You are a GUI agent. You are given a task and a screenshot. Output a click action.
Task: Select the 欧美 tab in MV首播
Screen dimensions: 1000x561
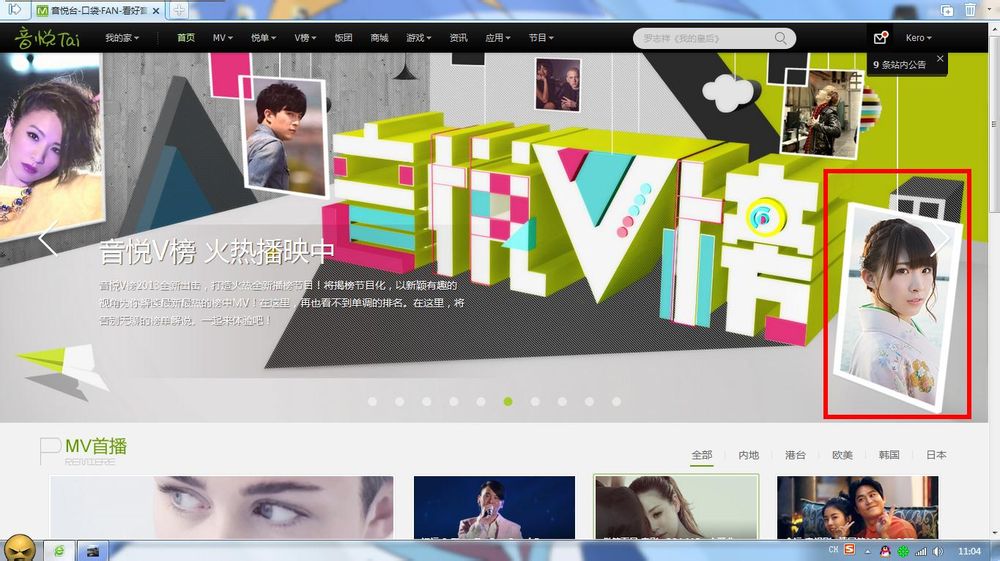tap(842, 455)
